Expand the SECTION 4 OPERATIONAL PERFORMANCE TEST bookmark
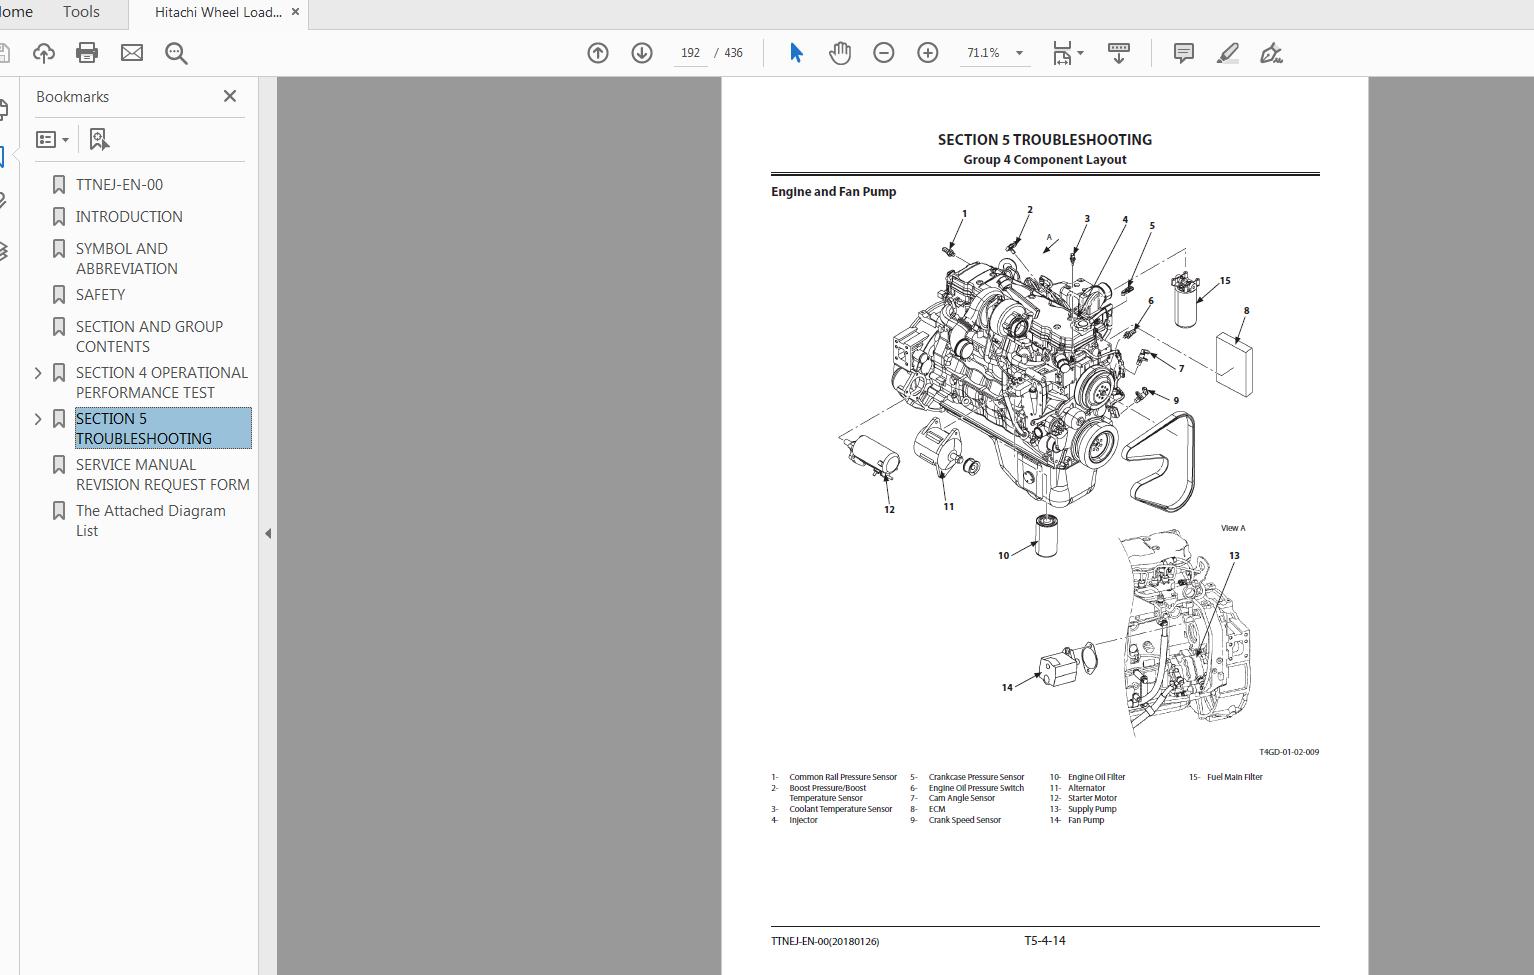Viewport: 1534px width, 975px height. pos(38,373)
